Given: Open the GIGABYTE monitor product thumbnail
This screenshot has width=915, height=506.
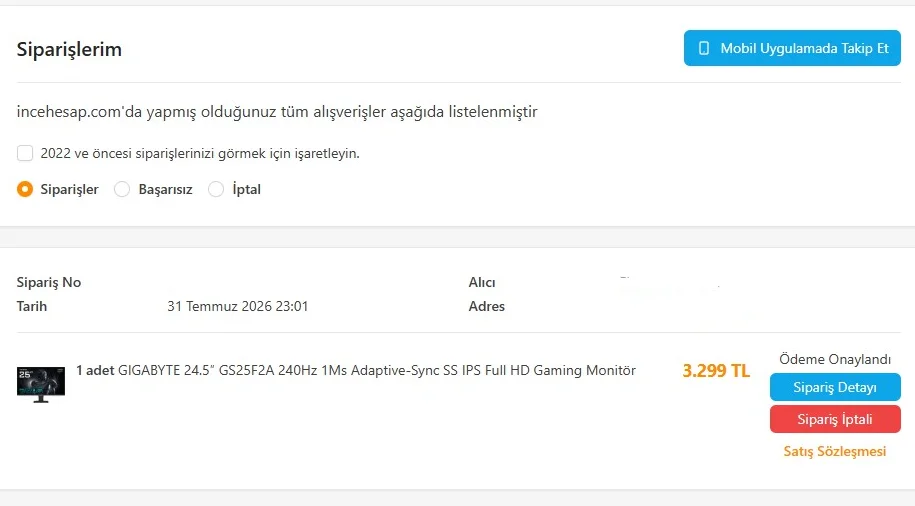Looking at the screenshot, I should click(x=41, y=385).
